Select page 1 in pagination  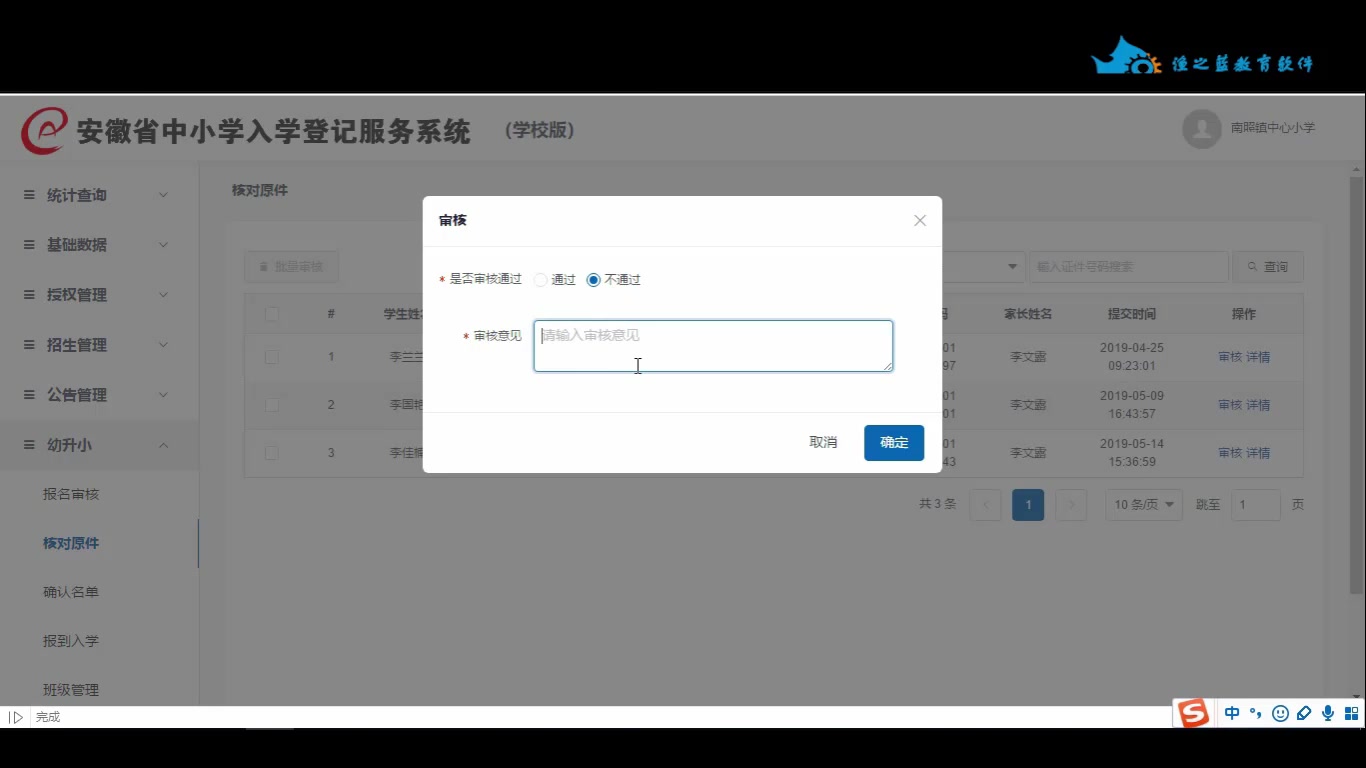[x=1028, y=505]
